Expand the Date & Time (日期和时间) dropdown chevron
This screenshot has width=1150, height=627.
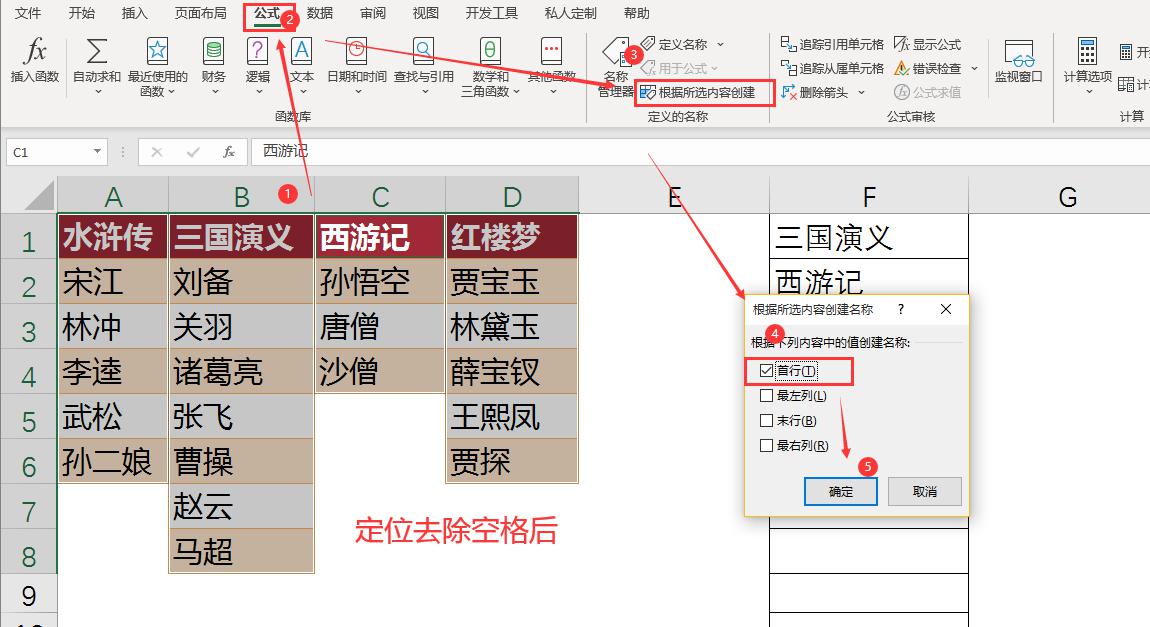358,92
